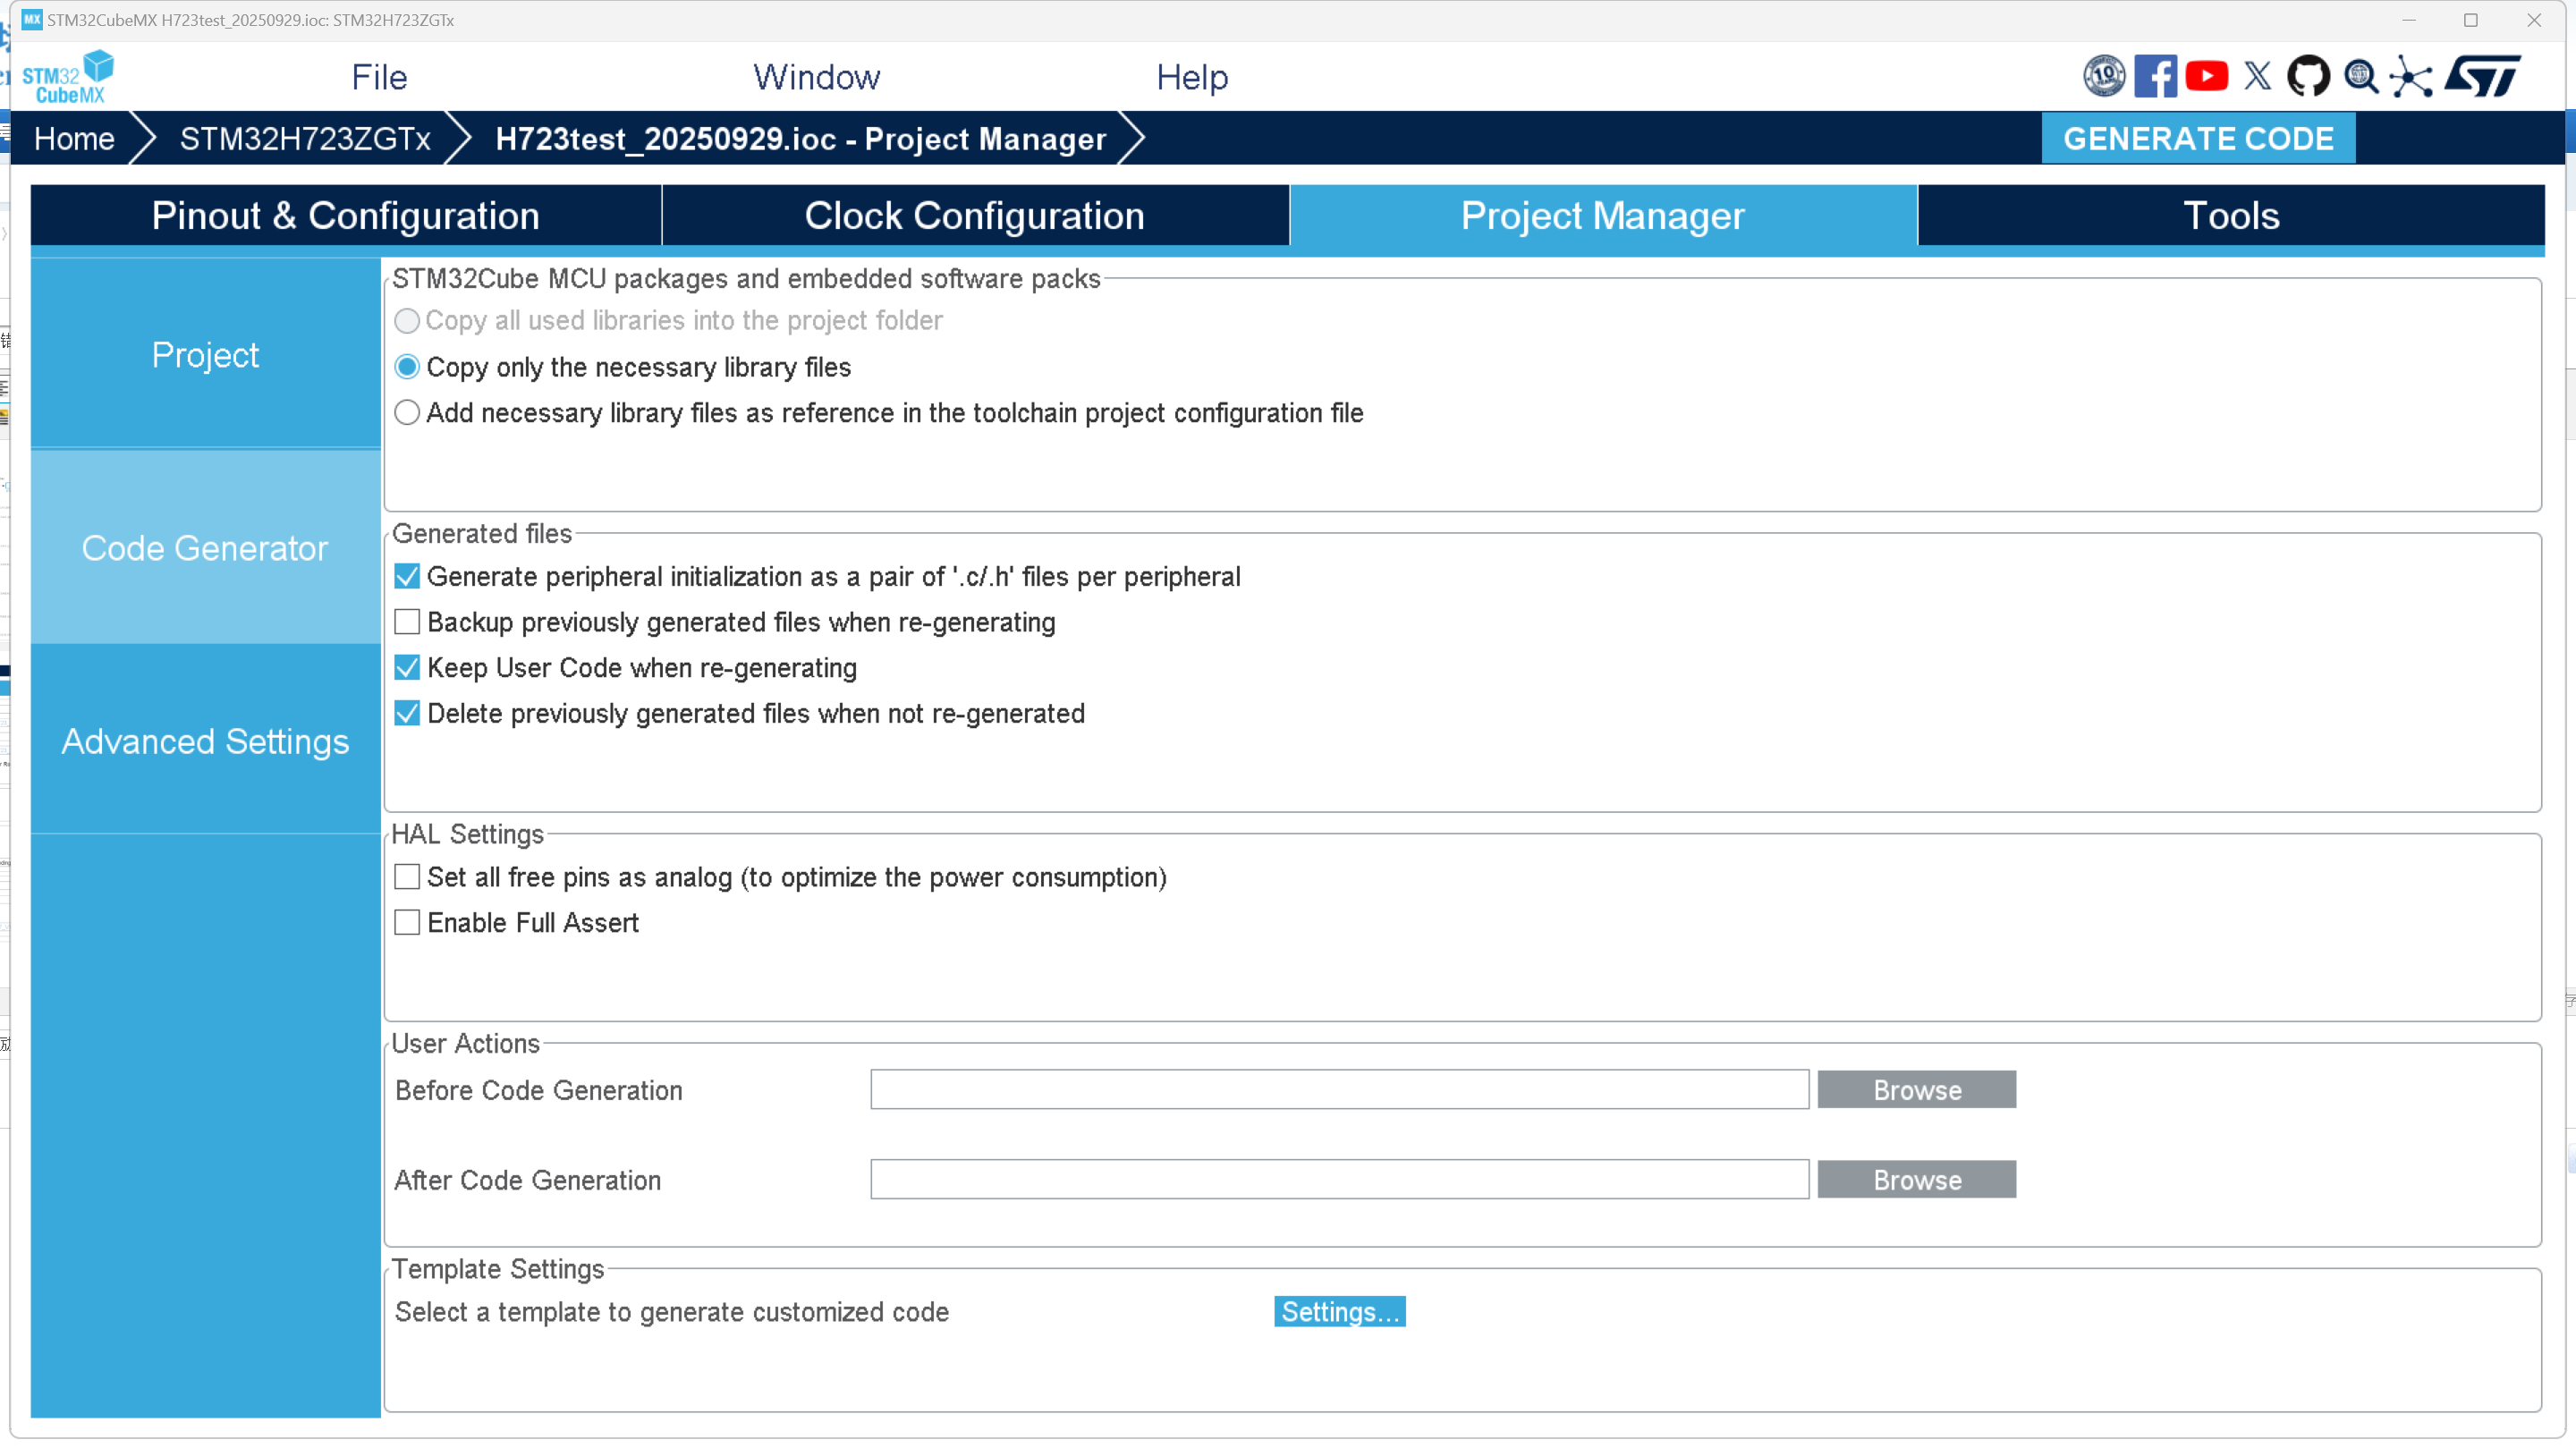The width and height of the screenshot is (2576, 1448).
Task: Click the Before Code Generation input field
Action: [x=1339, y=1089]
